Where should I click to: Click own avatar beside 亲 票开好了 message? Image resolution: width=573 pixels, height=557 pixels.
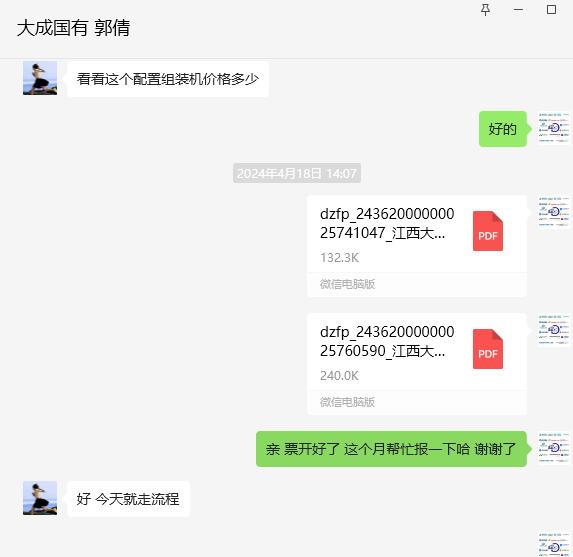coord(554,448)
